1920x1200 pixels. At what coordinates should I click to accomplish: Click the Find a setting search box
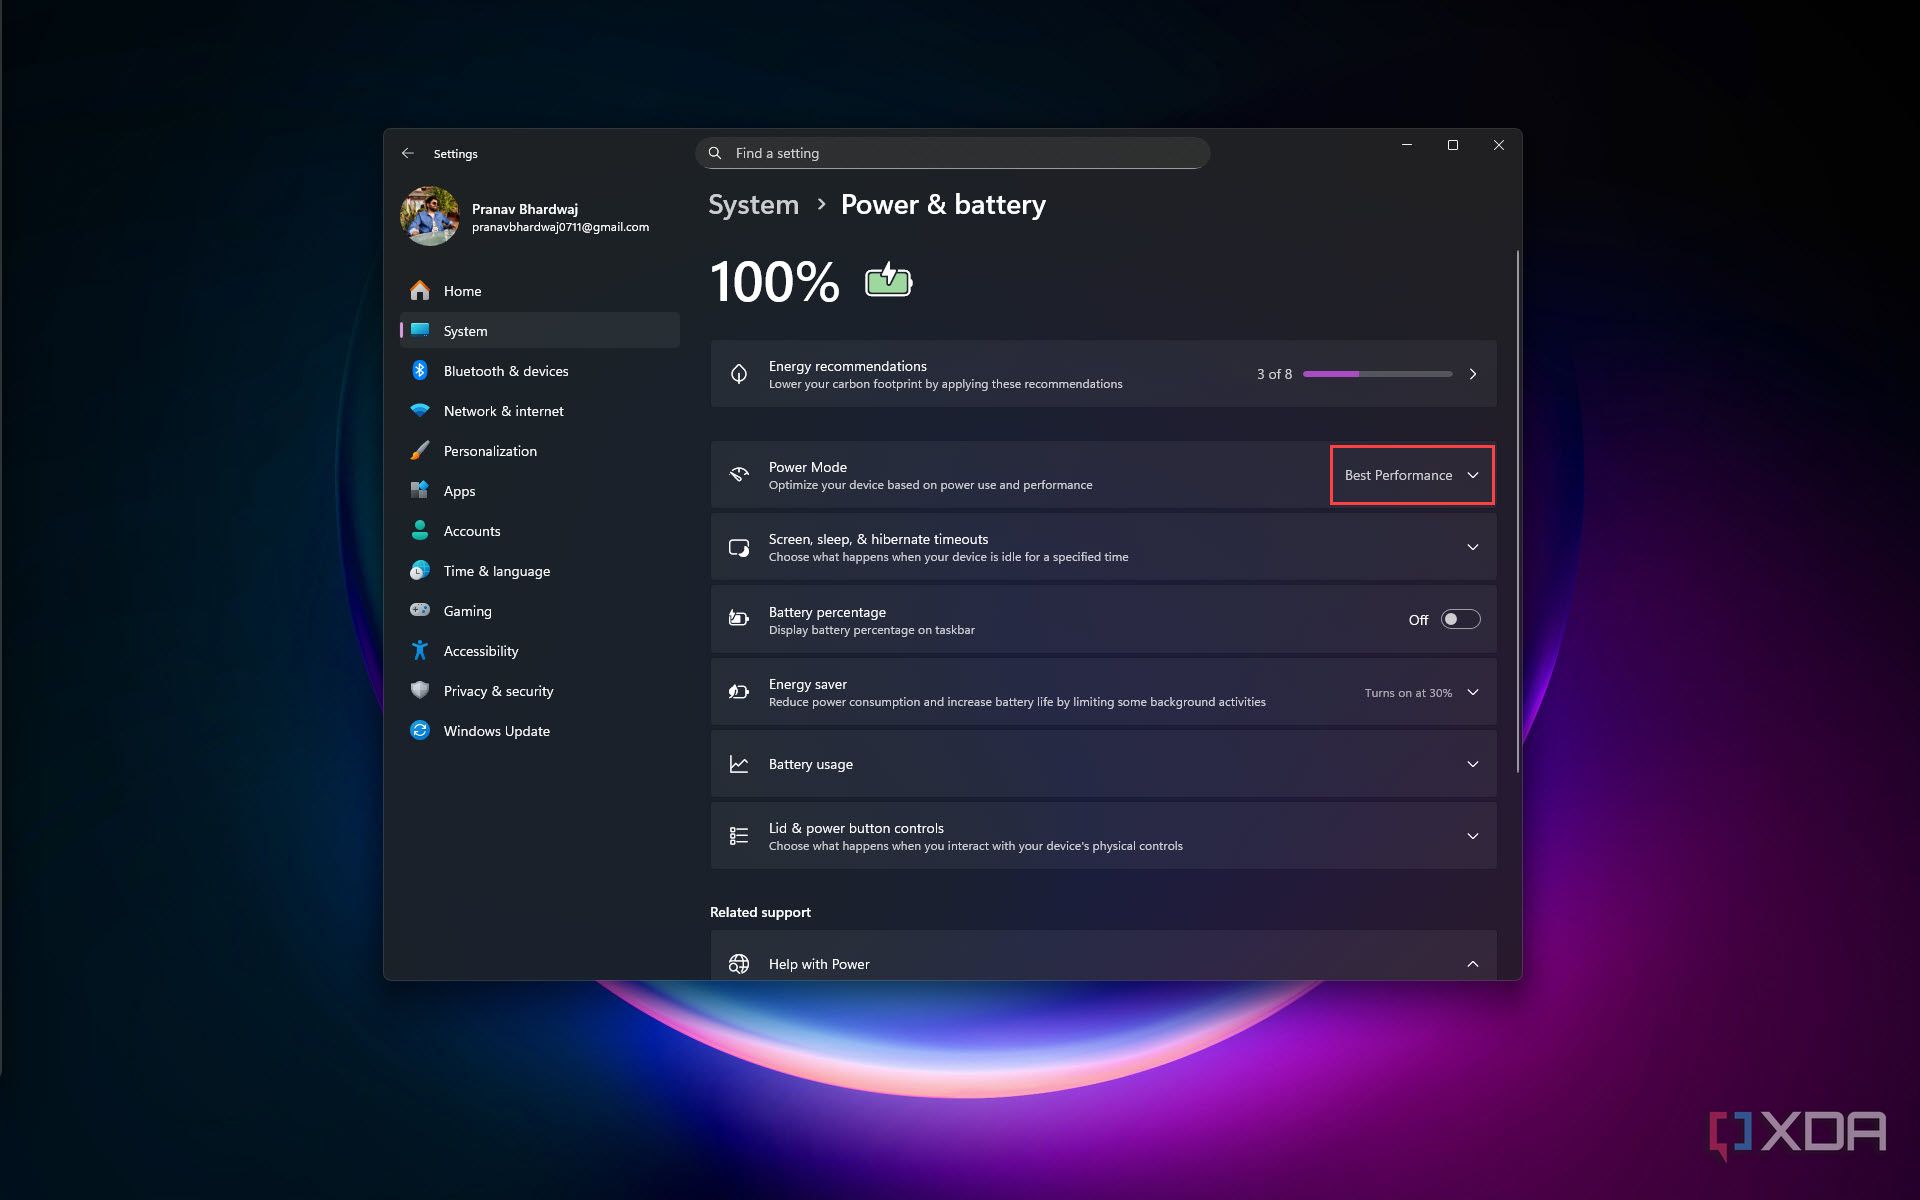click(952, 153)
